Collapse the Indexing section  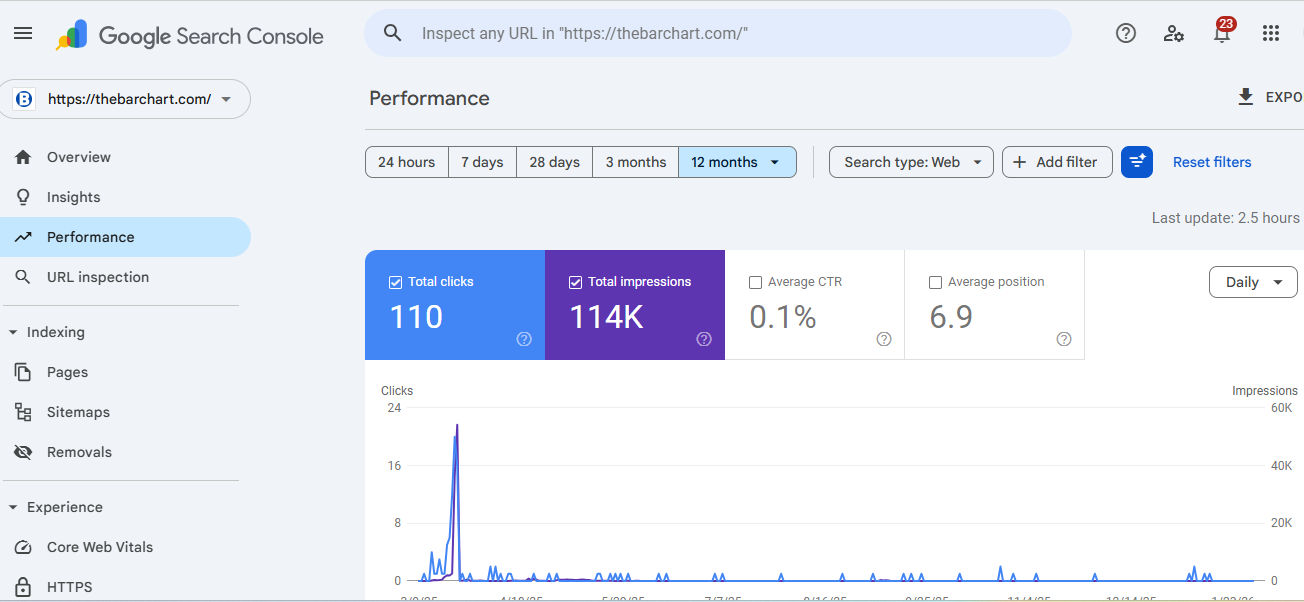coord(13,332)
